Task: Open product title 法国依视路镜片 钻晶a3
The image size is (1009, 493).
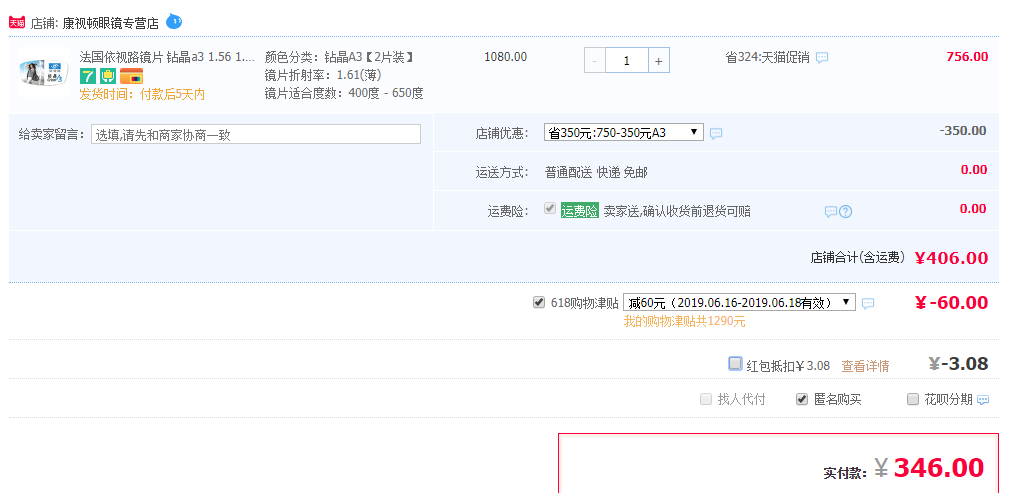Action: pyautogui.click(x=167, y=57)
